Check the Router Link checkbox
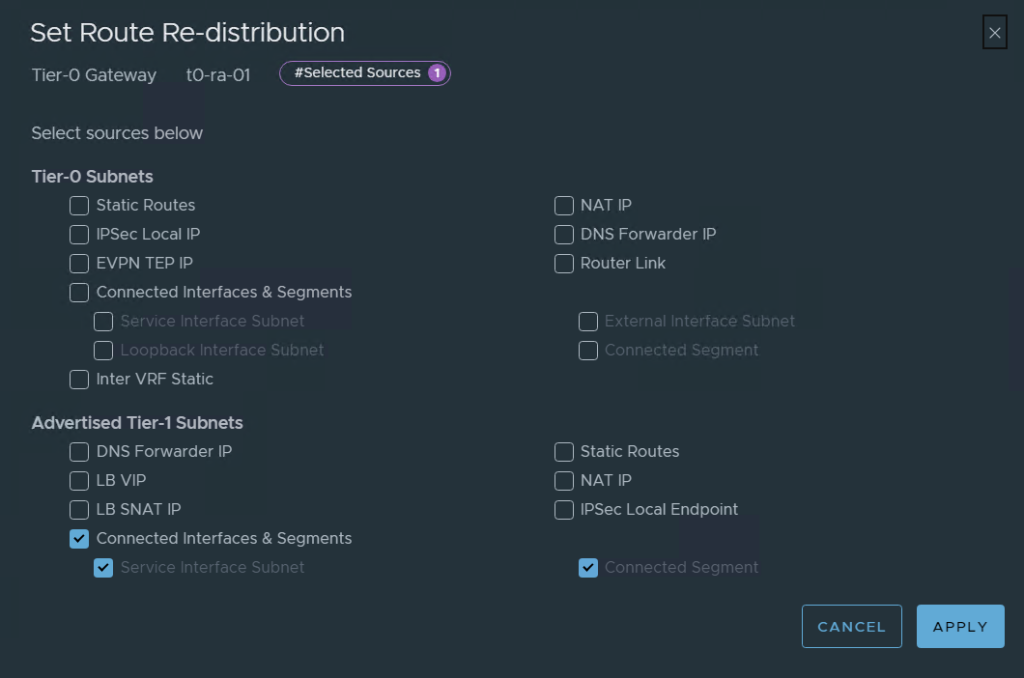1024x678 pixels. (563, 263)
